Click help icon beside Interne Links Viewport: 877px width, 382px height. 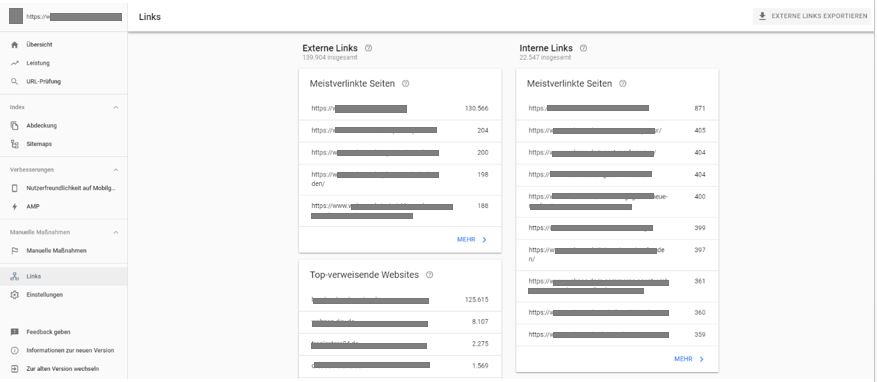point(583,48)
